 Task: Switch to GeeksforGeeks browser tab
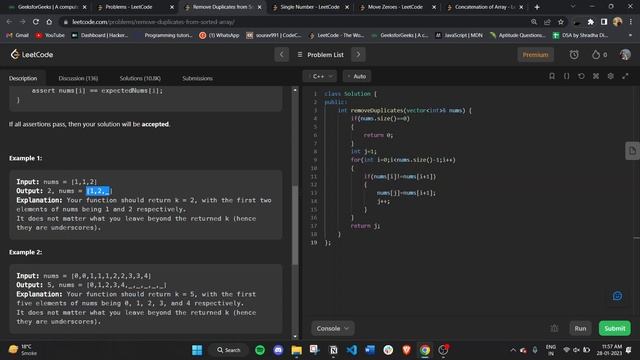coord(47,7)
